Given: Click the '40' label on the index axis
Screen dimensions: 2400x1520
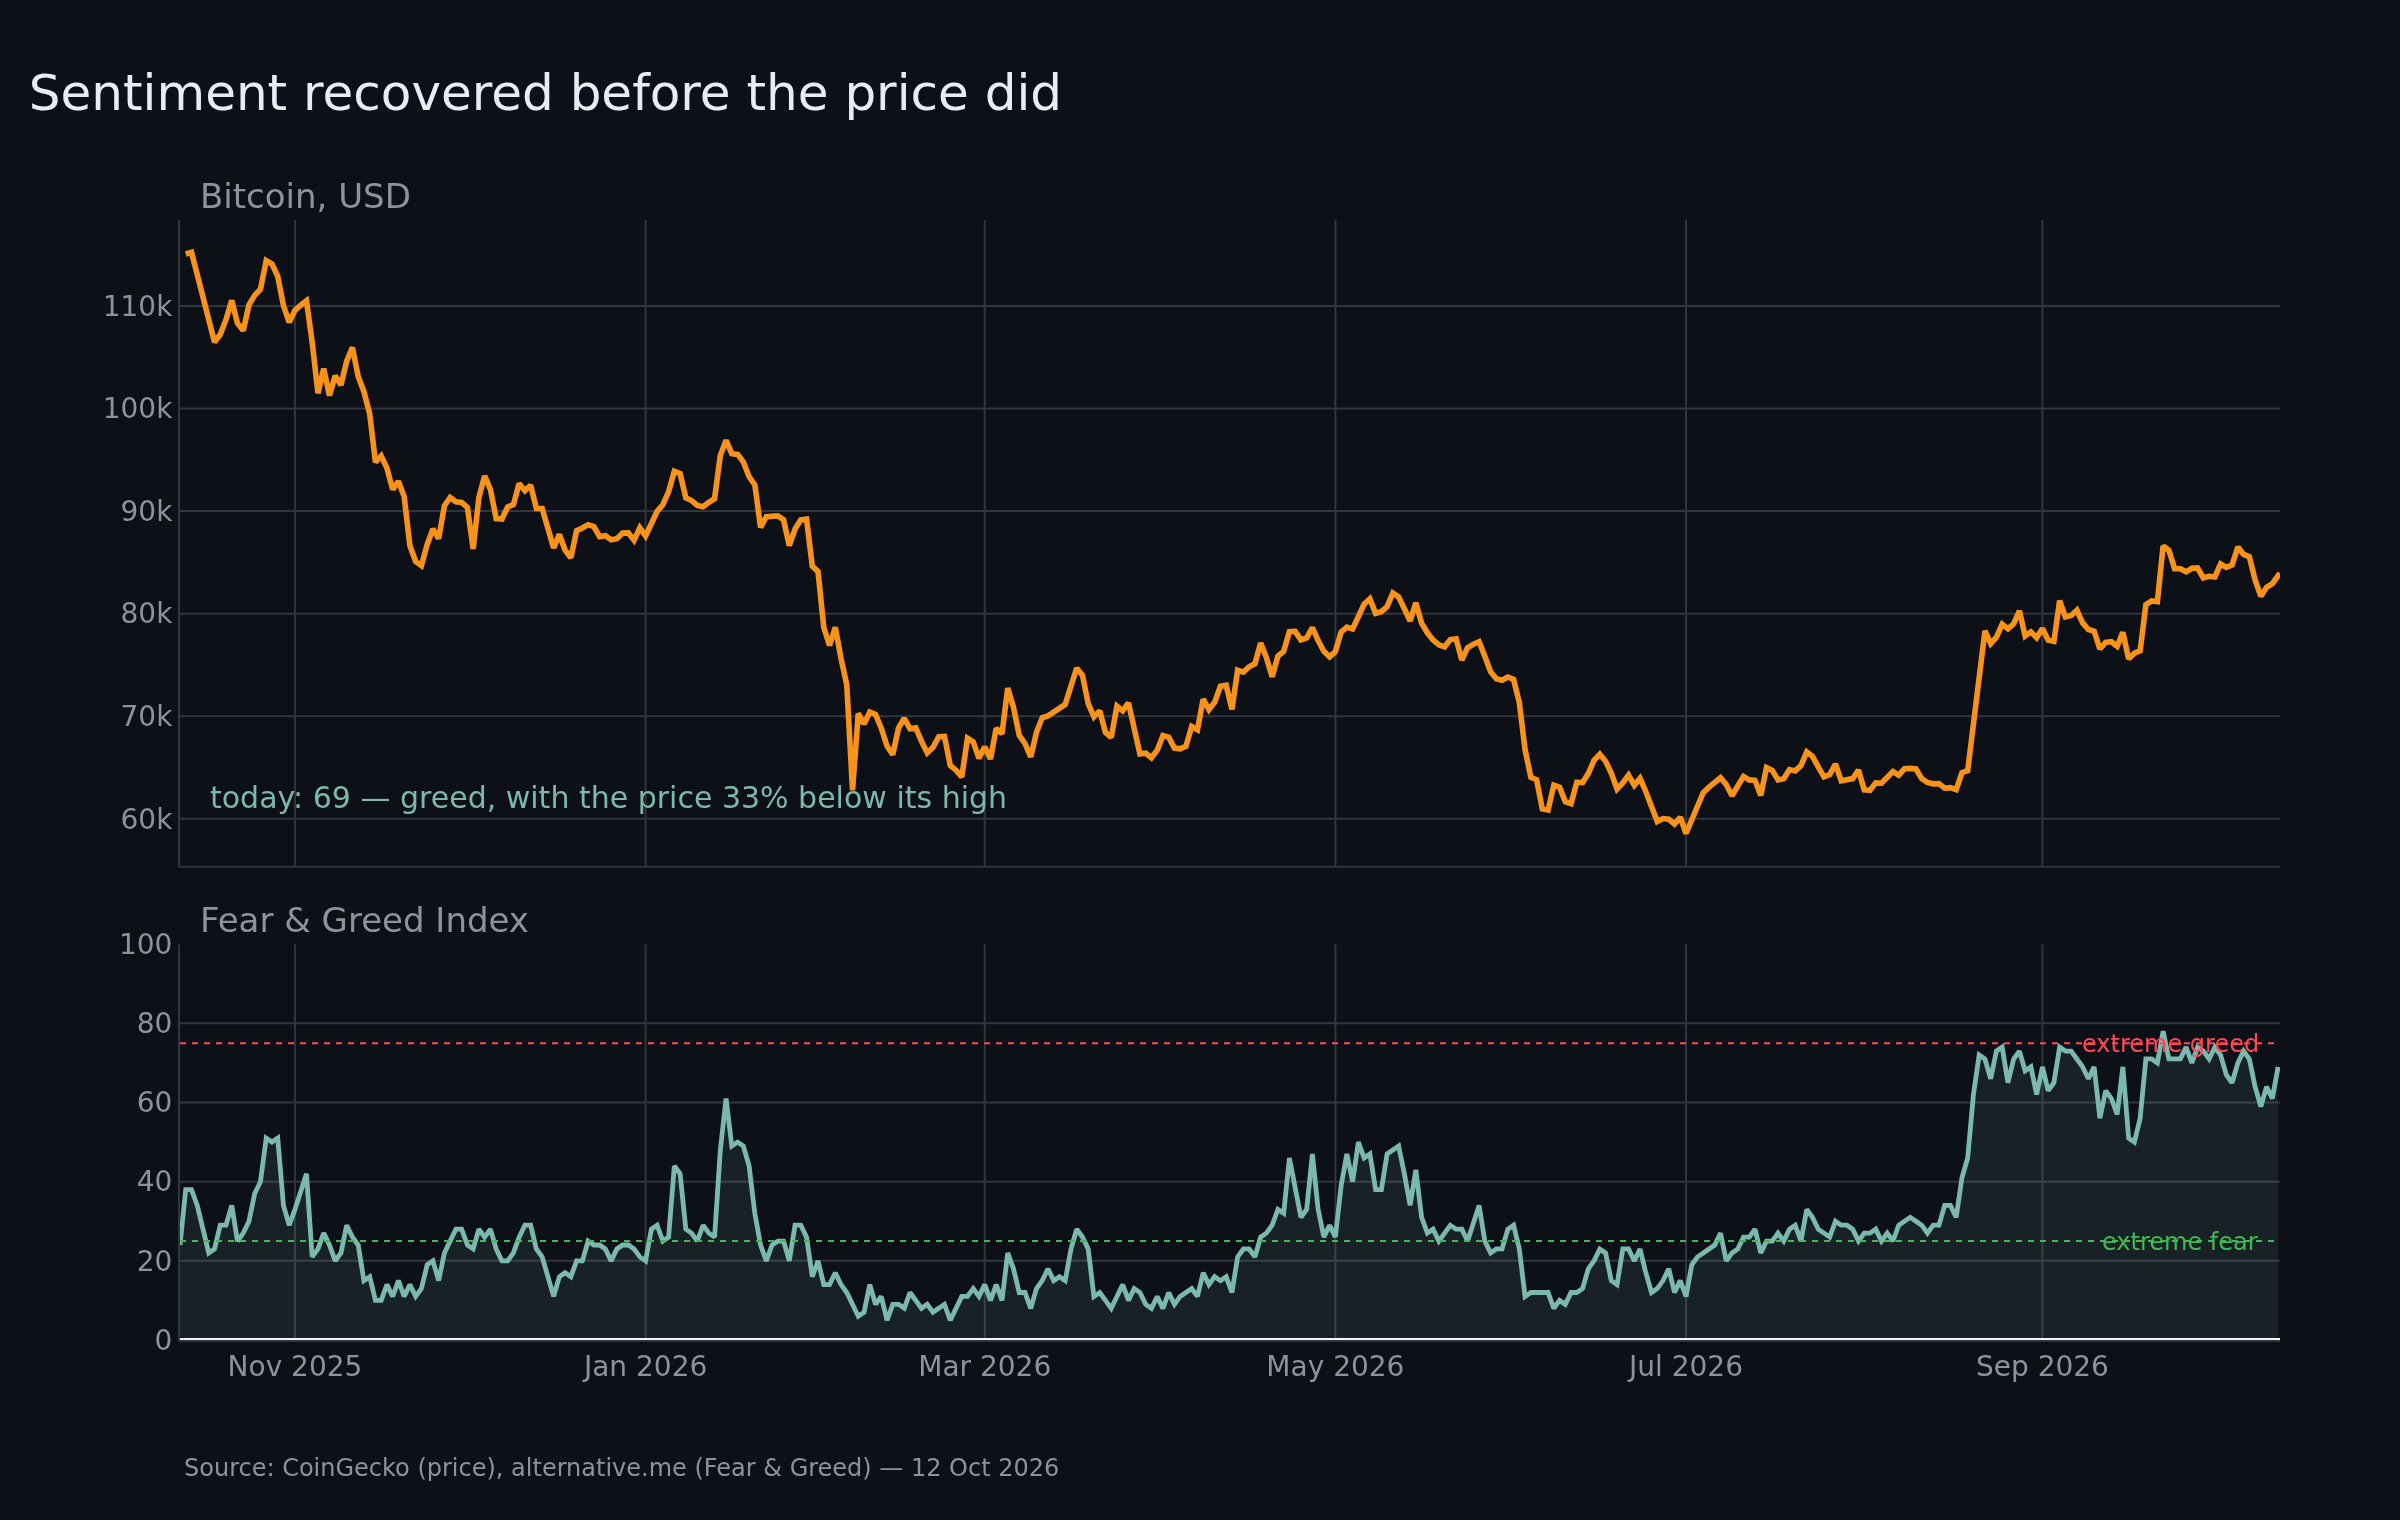Looking at the screenshot, I should click(154, 1182).
